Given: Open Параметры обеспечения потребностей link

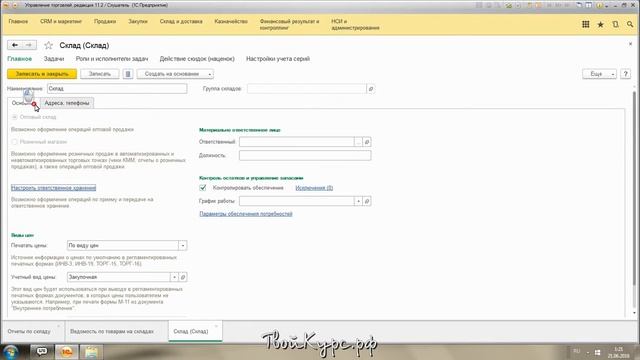Looking at the screenshot, I should click(x=246, y=214).
